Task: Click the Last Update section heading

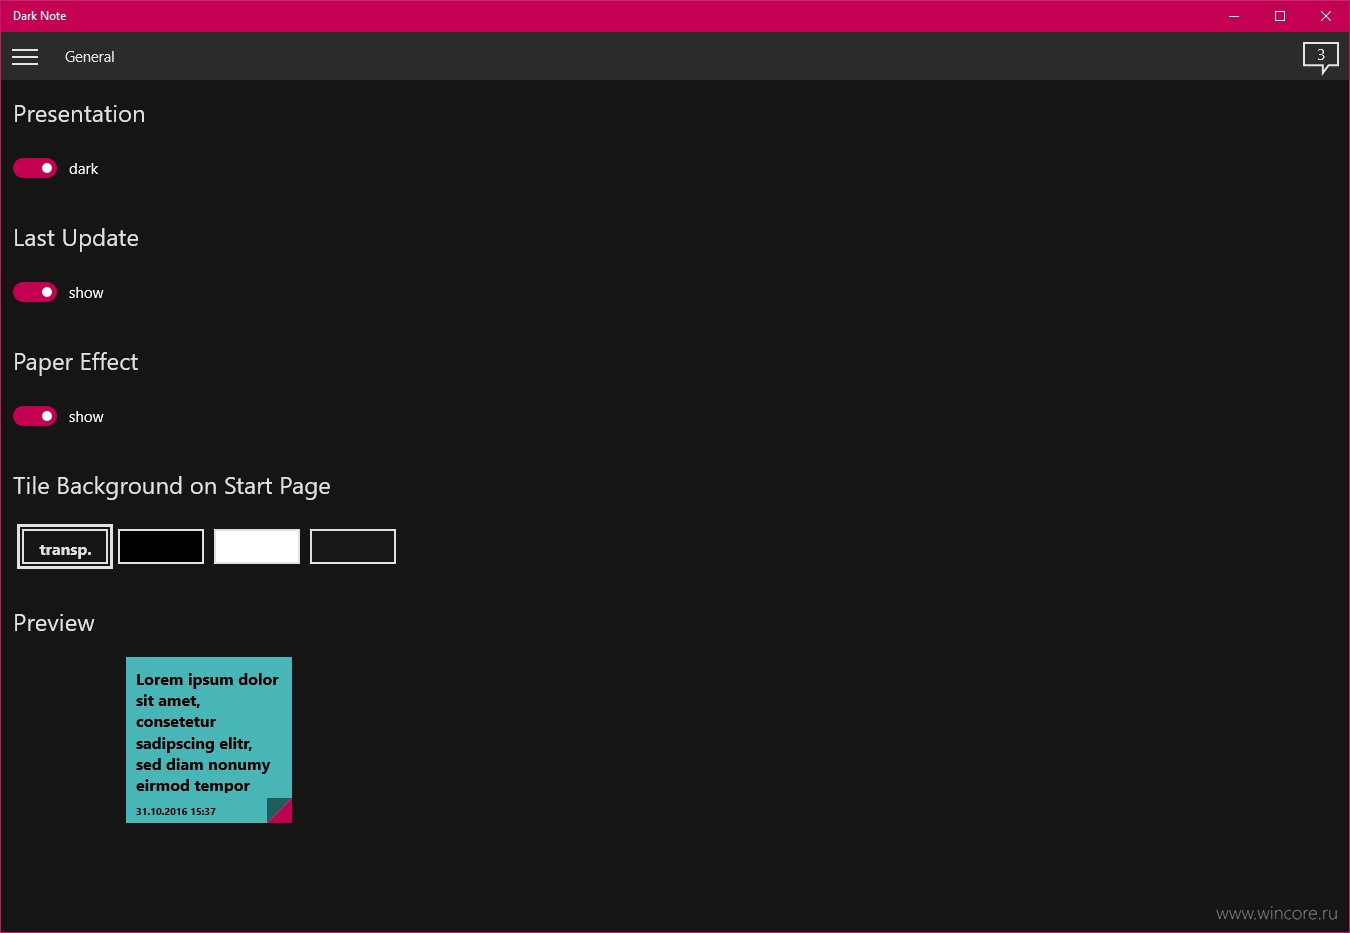Action: point(76,238)
